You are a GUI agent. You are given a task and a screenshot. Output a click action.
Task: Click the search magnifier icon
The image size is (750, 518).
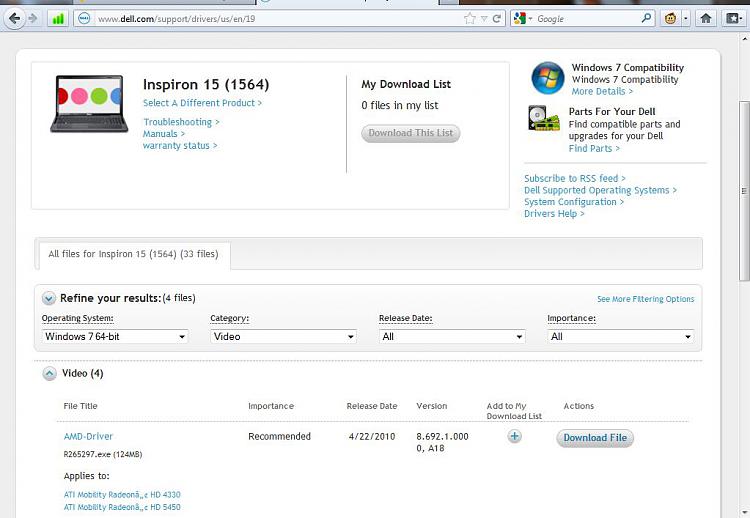pyautogui.click(x=646, y=18)
